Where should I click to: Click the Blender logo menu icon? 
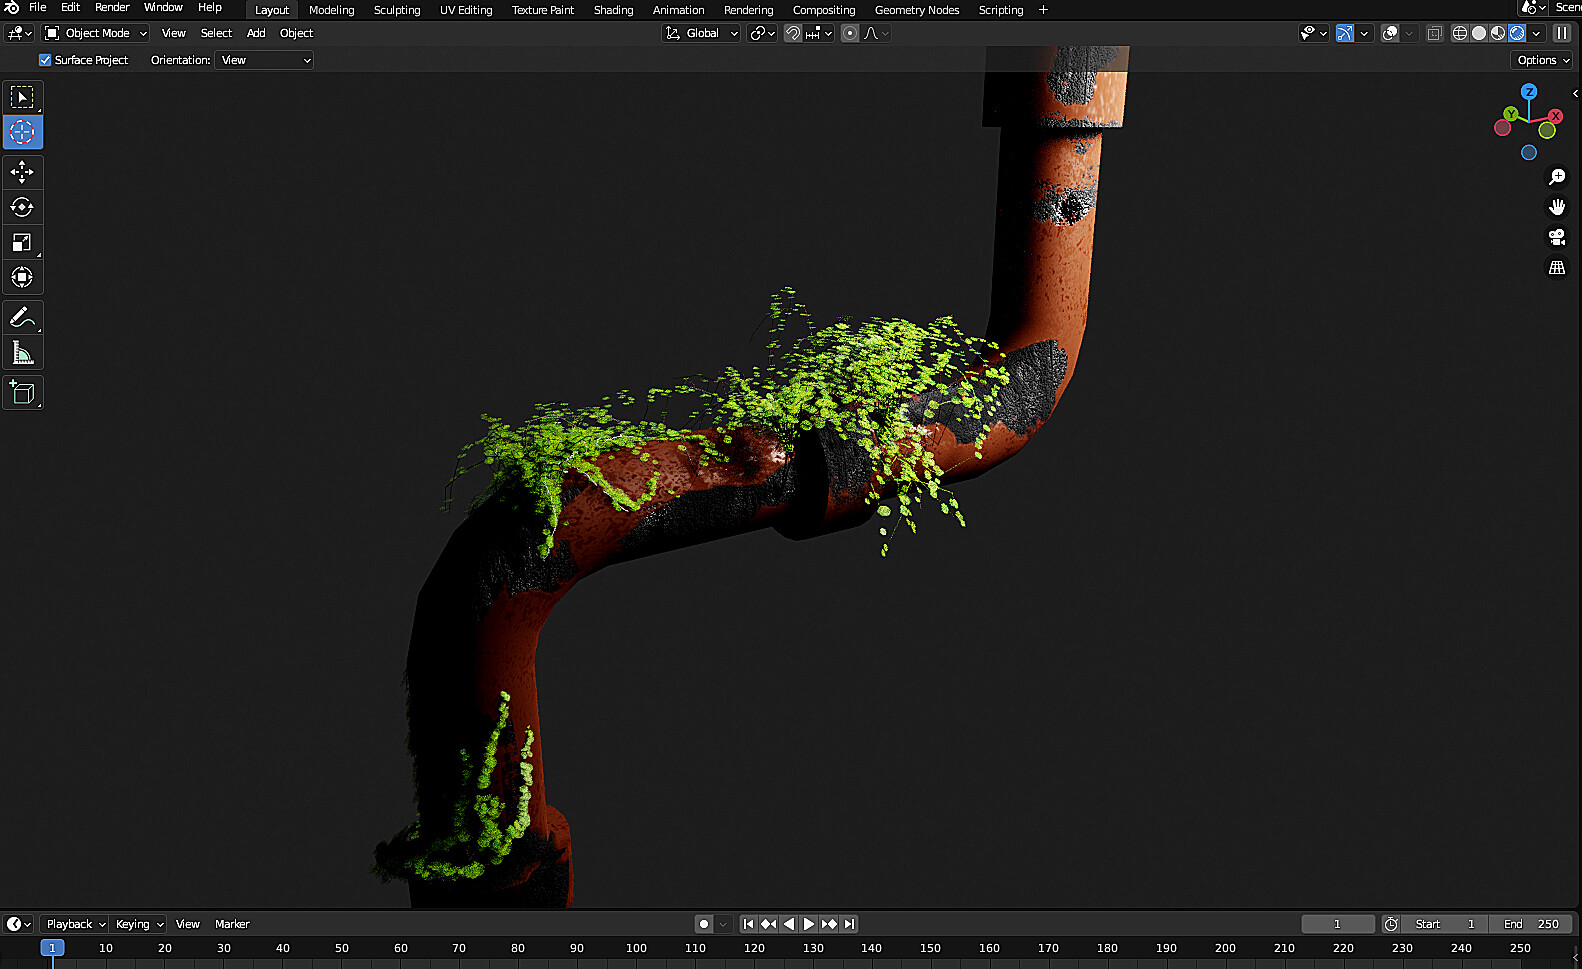click(12, 8)
